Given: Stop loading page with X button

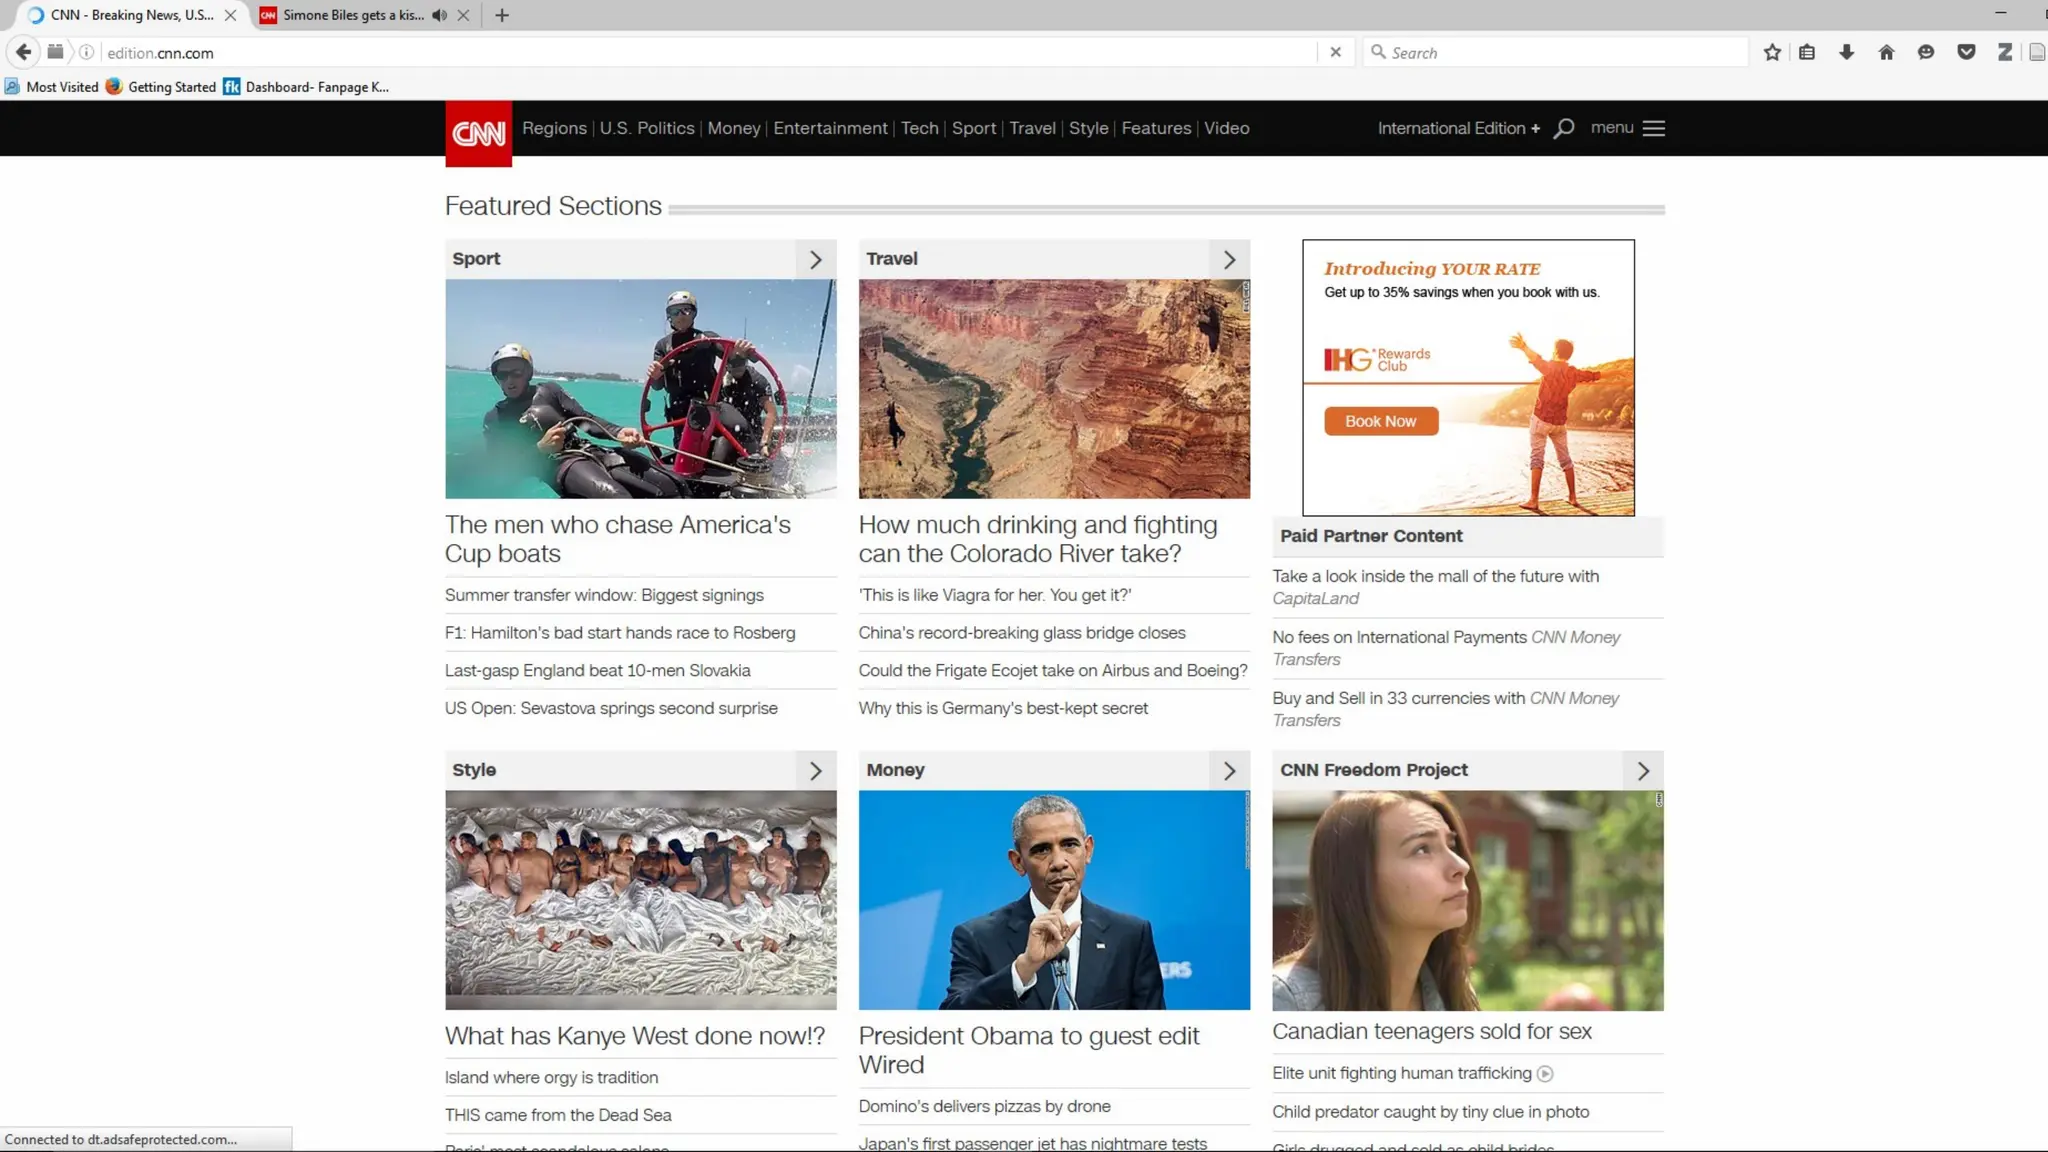Looking at the screenshot, I should click(1335, 52).
